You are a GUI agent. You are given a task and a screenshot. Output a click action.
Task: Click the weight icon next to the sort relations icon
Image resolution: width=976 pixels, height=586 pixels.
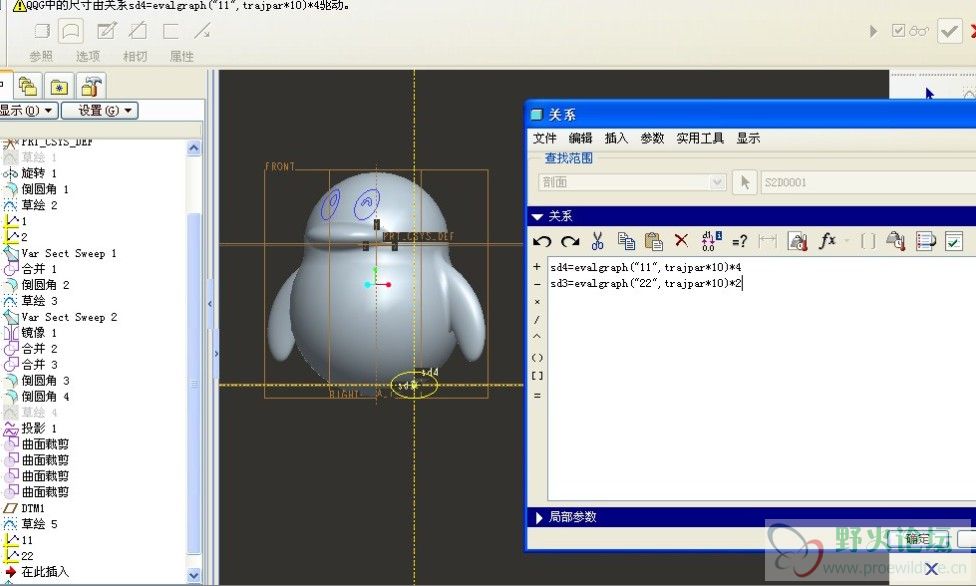tap(896, 241)
